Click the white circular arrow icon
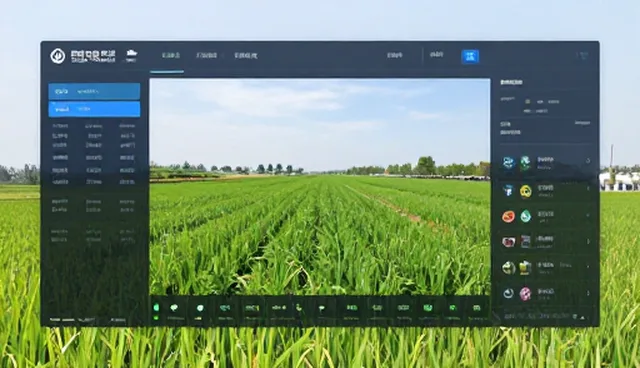640x368 pixels. coord(509,293)
